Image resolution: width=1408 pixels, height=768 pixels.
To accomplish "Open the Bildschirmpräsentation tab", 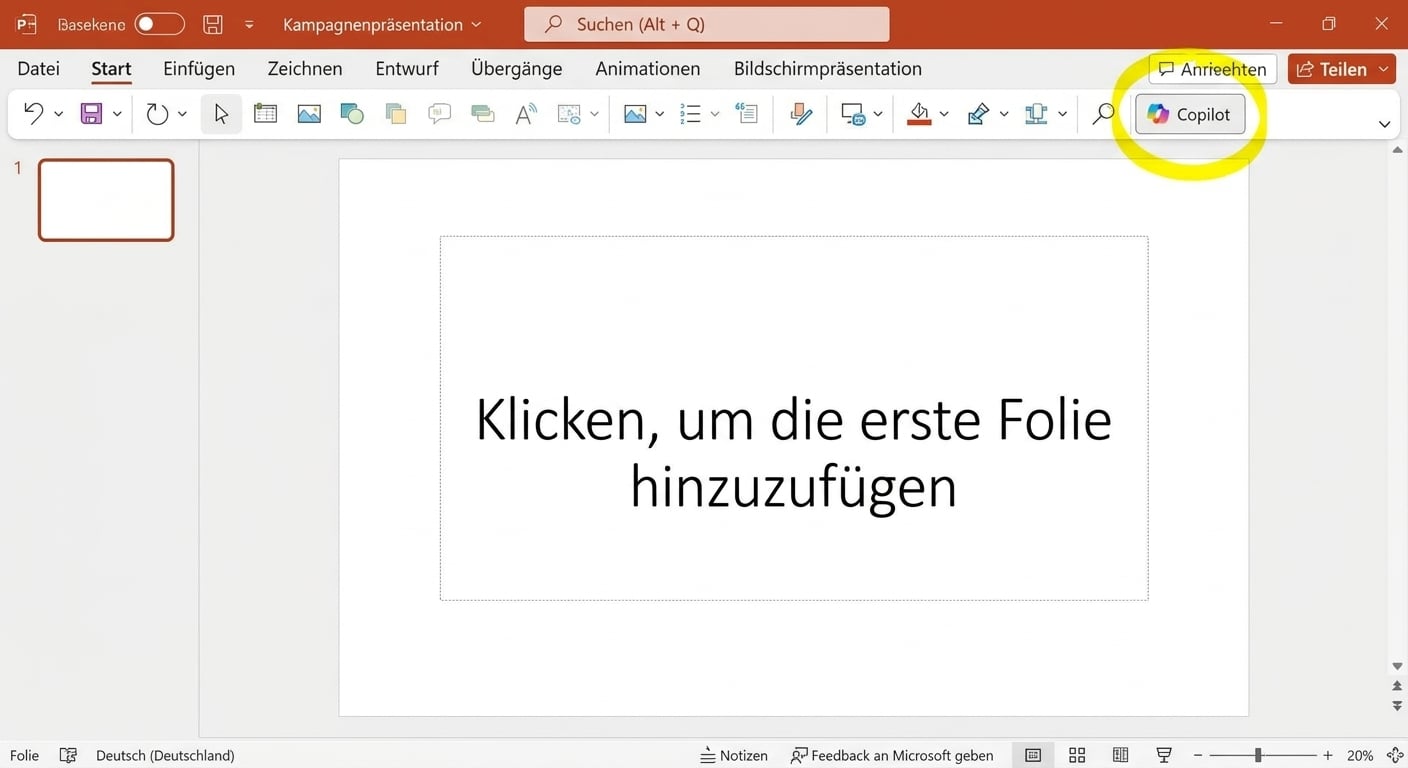I will [x=828, y=68].
